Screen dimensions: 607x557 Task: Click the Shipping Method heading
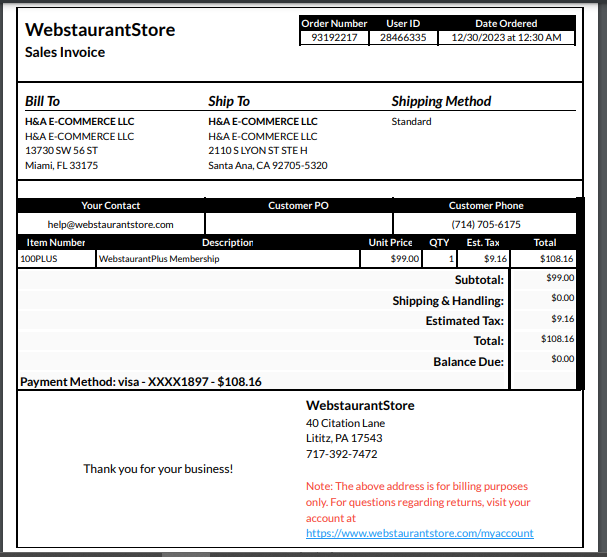pos(441,101)
